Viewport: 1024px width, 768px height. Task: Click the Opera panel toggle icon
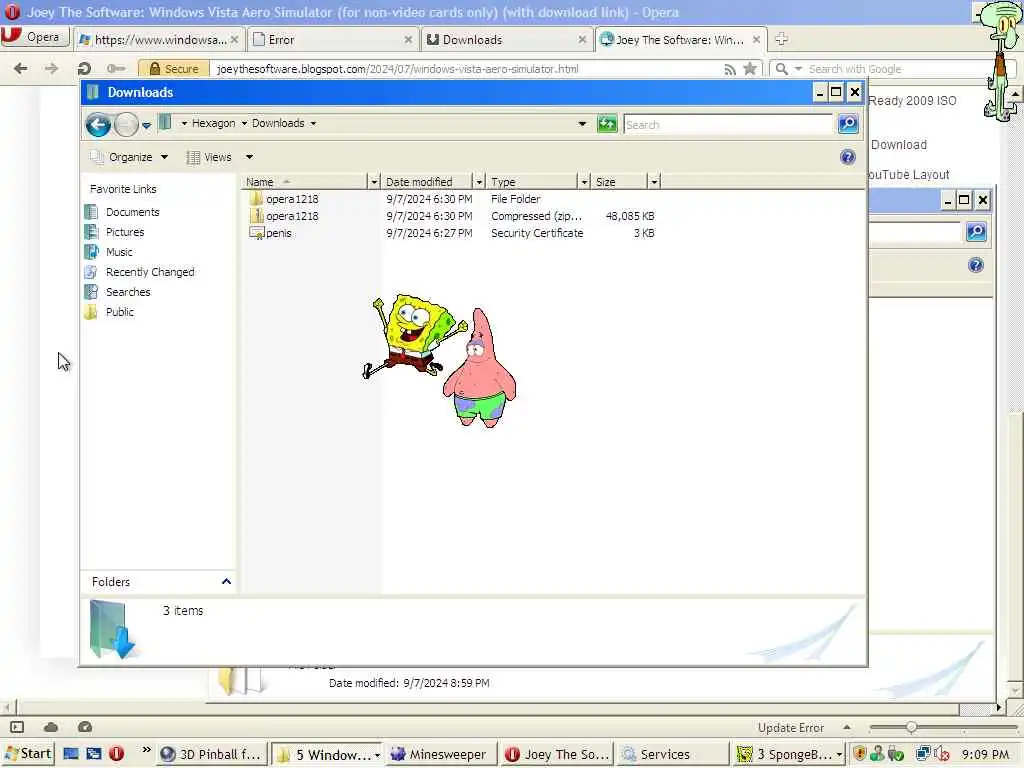click(x=18, y=727)
